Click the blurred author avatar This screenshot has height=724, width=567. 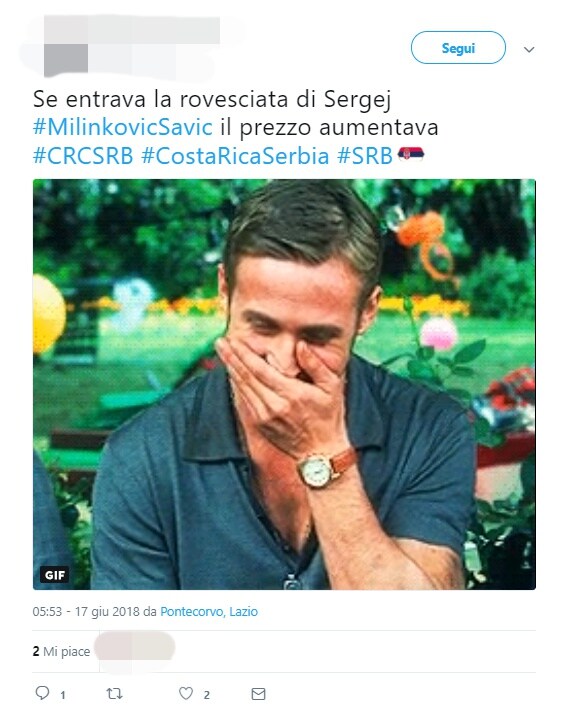pyautogui.click(x=66, y=60)
